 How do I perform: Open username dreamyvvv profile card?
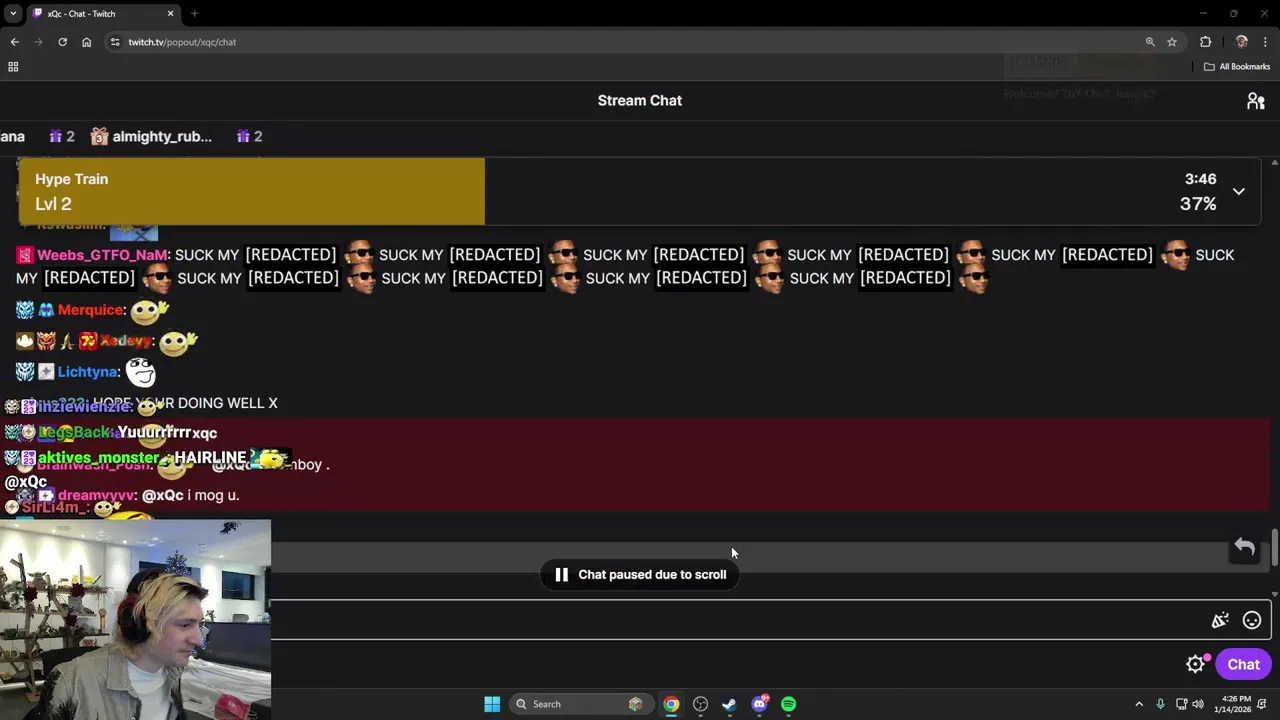coord(96,495)
